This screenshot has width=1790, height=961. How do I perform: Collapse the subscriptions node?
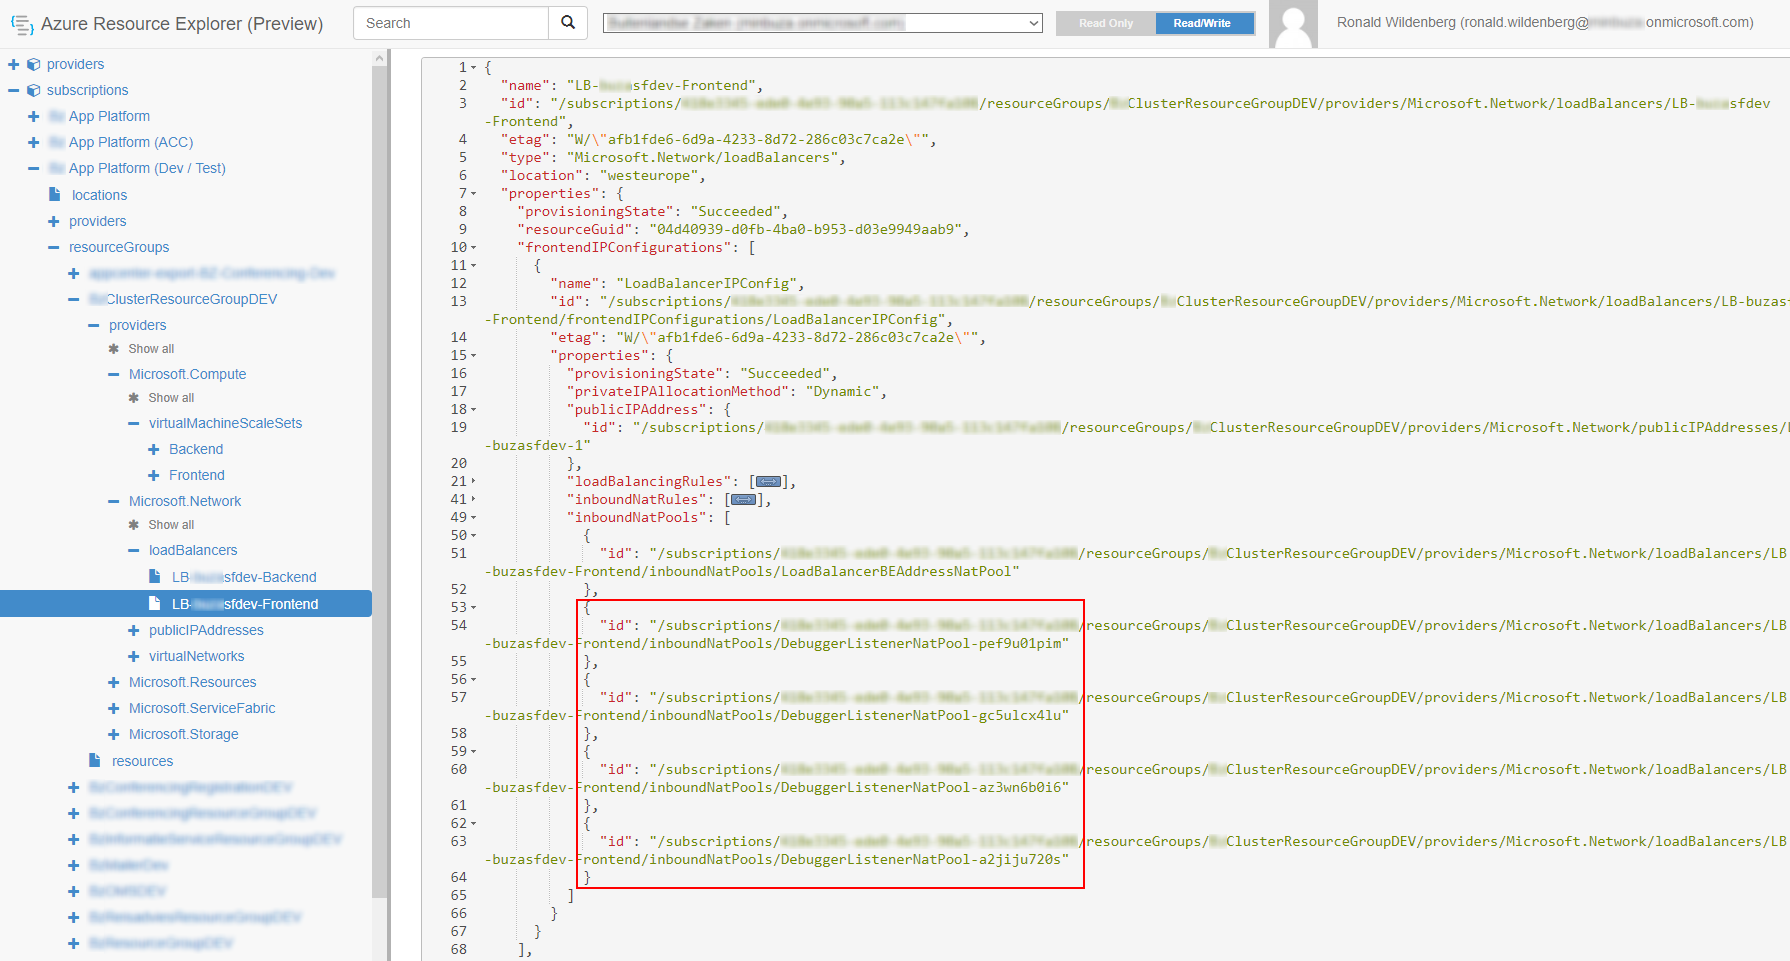click(x=14, y=90)
